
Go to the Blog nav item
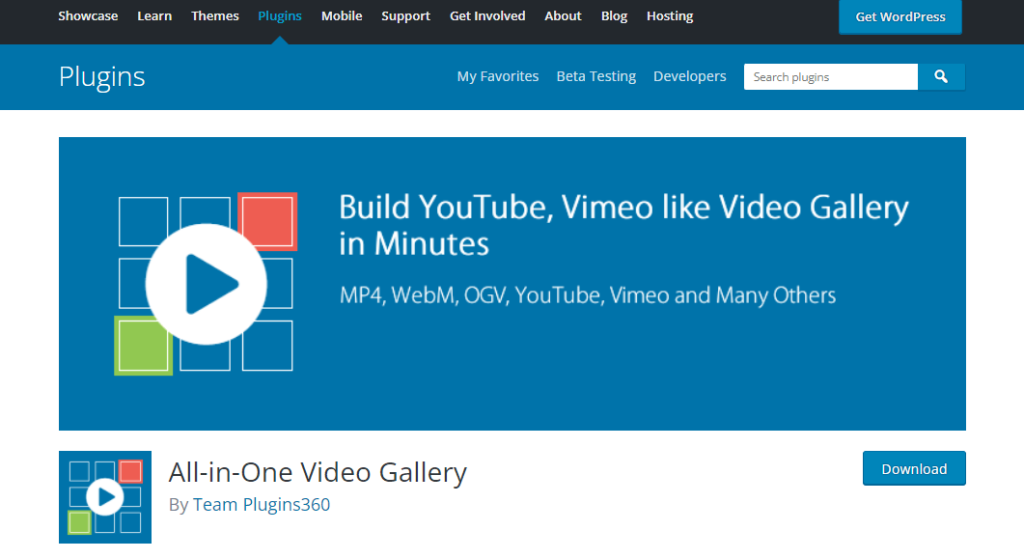(x=614, y=16)
